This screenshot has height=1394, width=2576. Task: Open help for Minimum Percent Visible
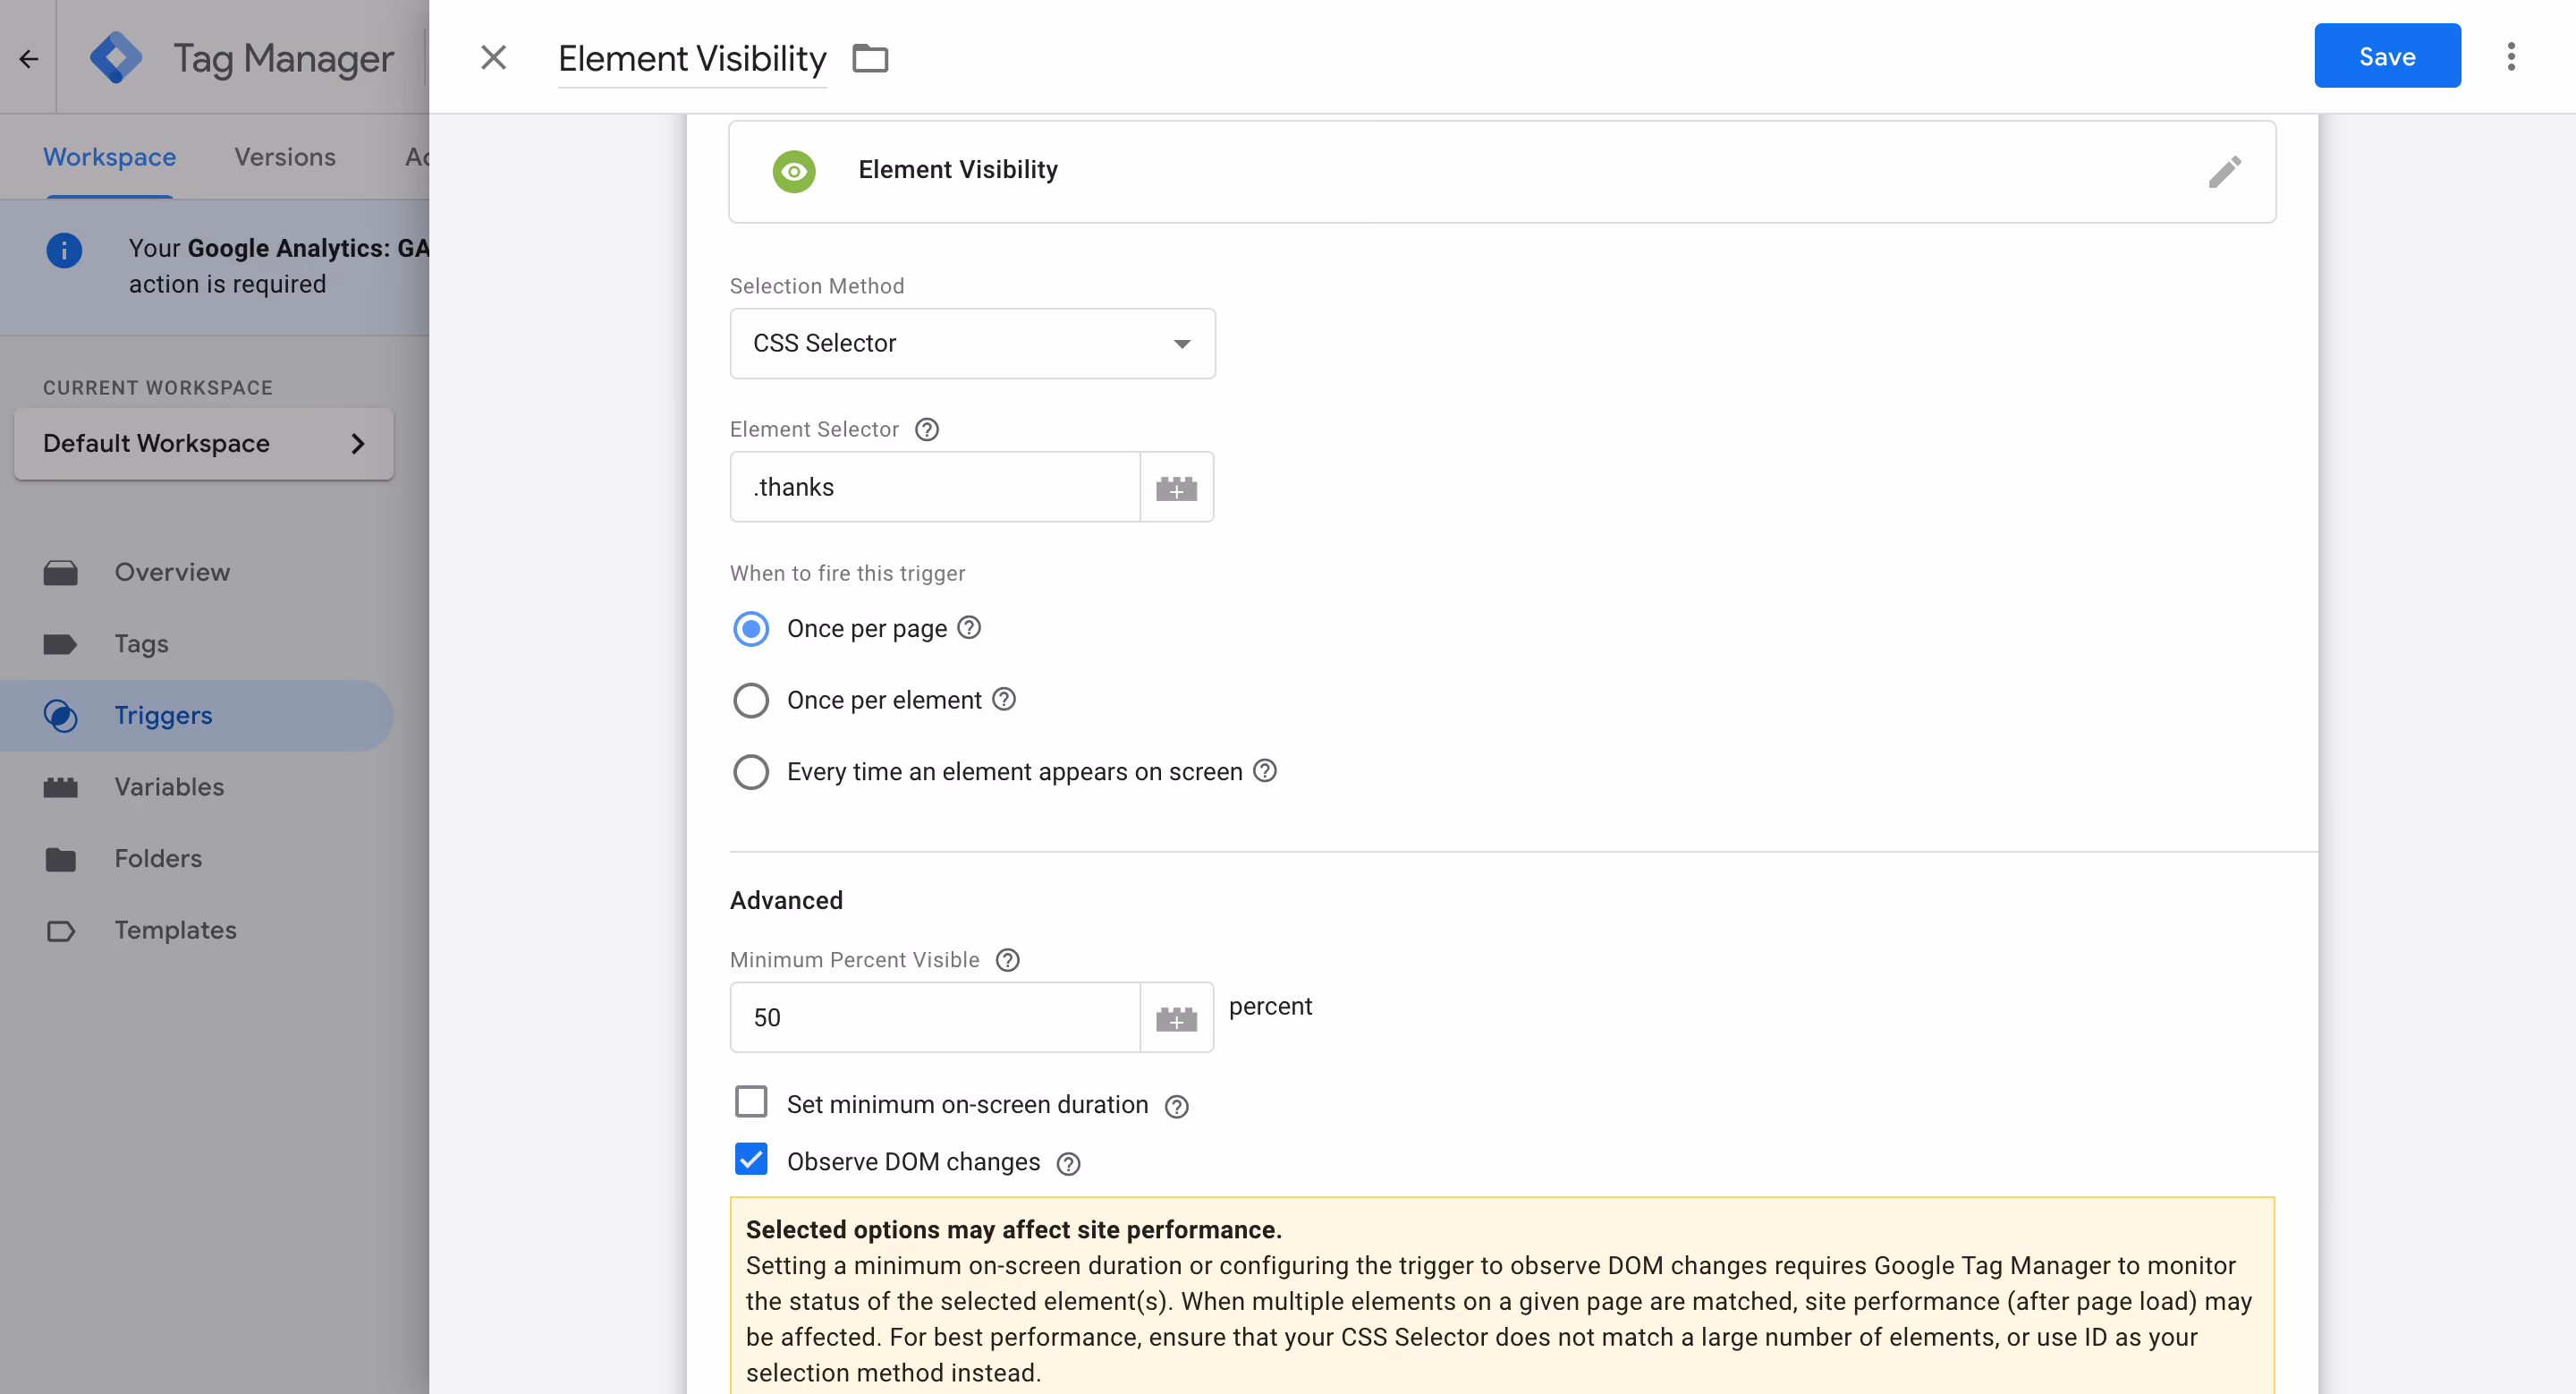[x=1007, y=960]
